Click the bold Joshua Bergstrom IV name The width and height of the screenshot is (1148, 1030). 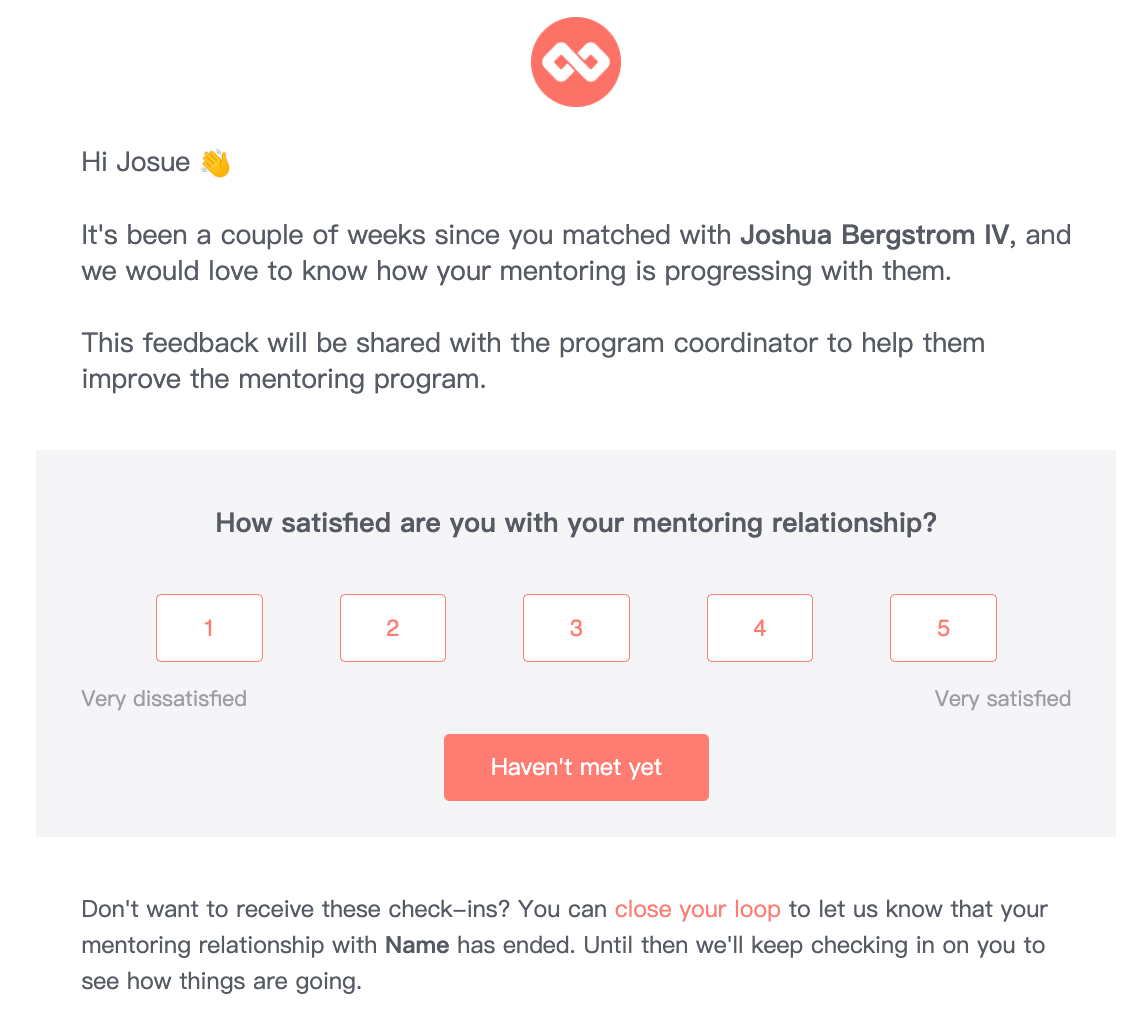tap(878, 235)
